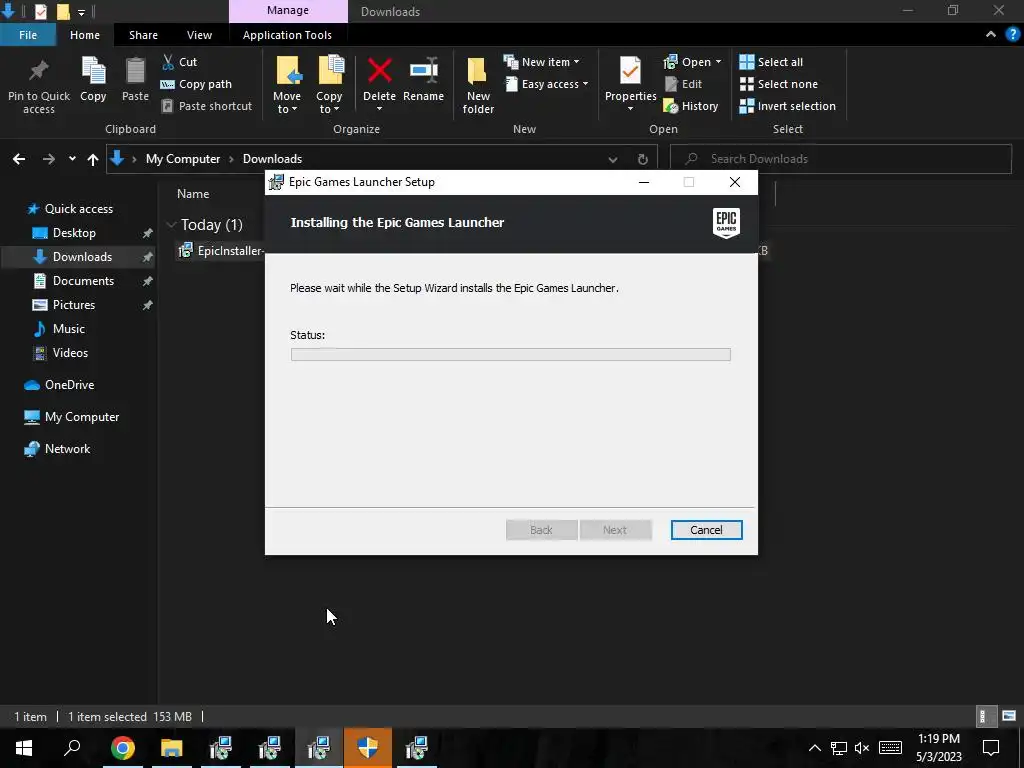Go back in File Explorer
Viewport: 1024px width, 768px height.
pos(19,159)
